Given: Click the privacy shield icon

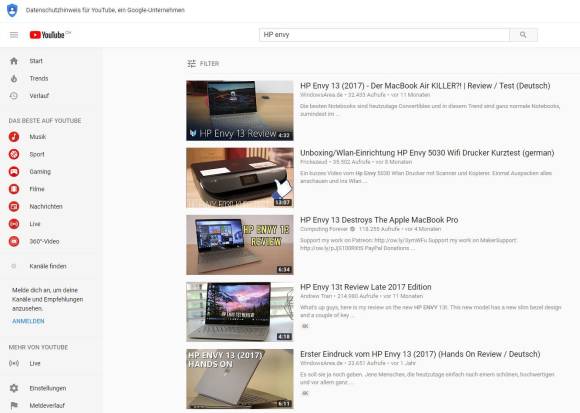Looking at the screenshot, I should [12, 10].
